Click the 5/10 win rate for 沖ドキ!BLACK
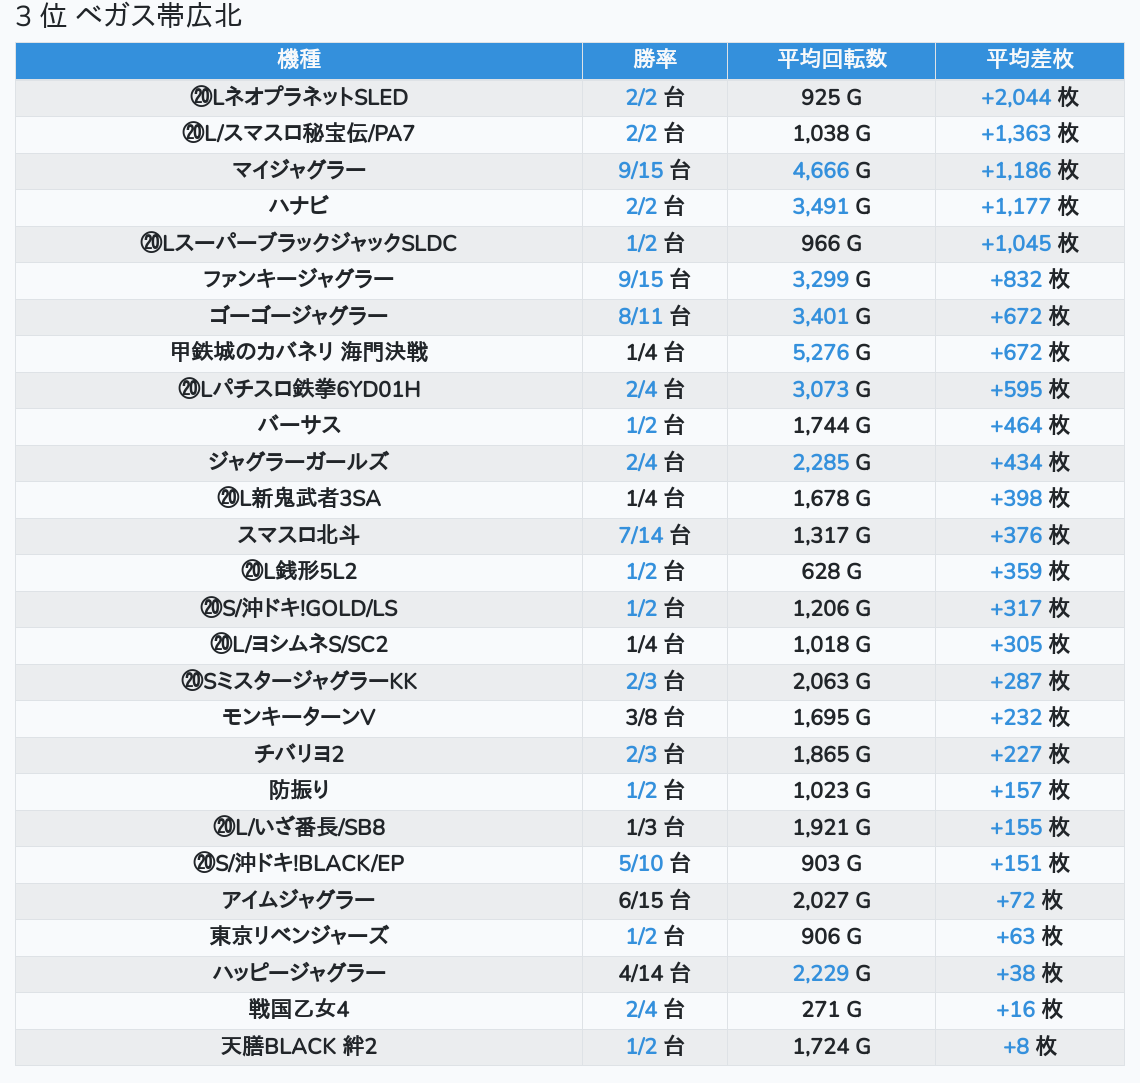Image resolution: width=1140 pixels, height=1083 pixels. coord(641,864)
